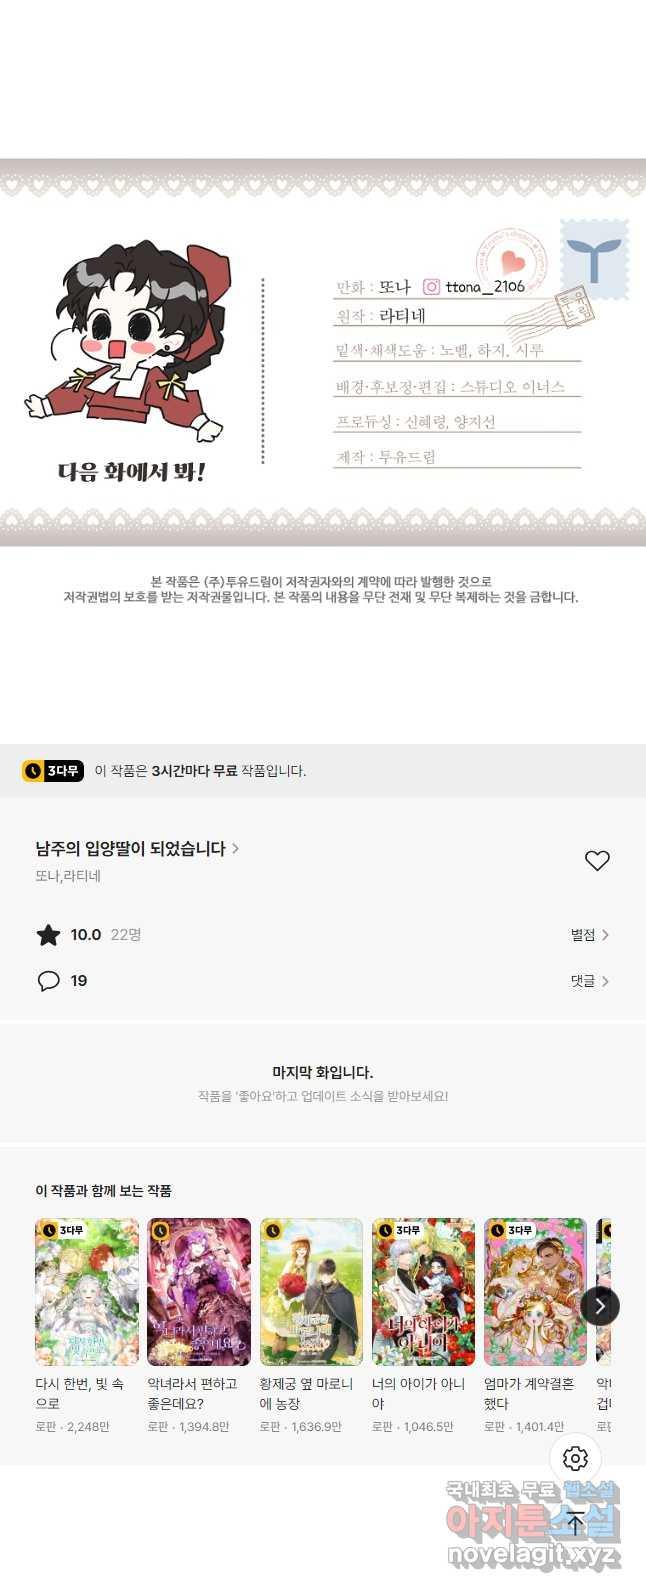Open the settings gear icon

(x=576, y=1458)
